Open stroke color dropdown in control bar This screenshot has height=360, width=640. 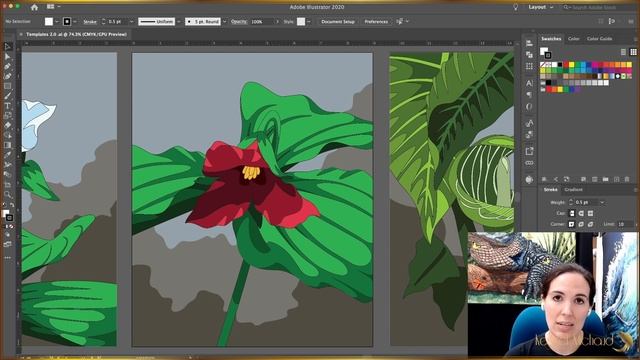[x=74, y=22]
